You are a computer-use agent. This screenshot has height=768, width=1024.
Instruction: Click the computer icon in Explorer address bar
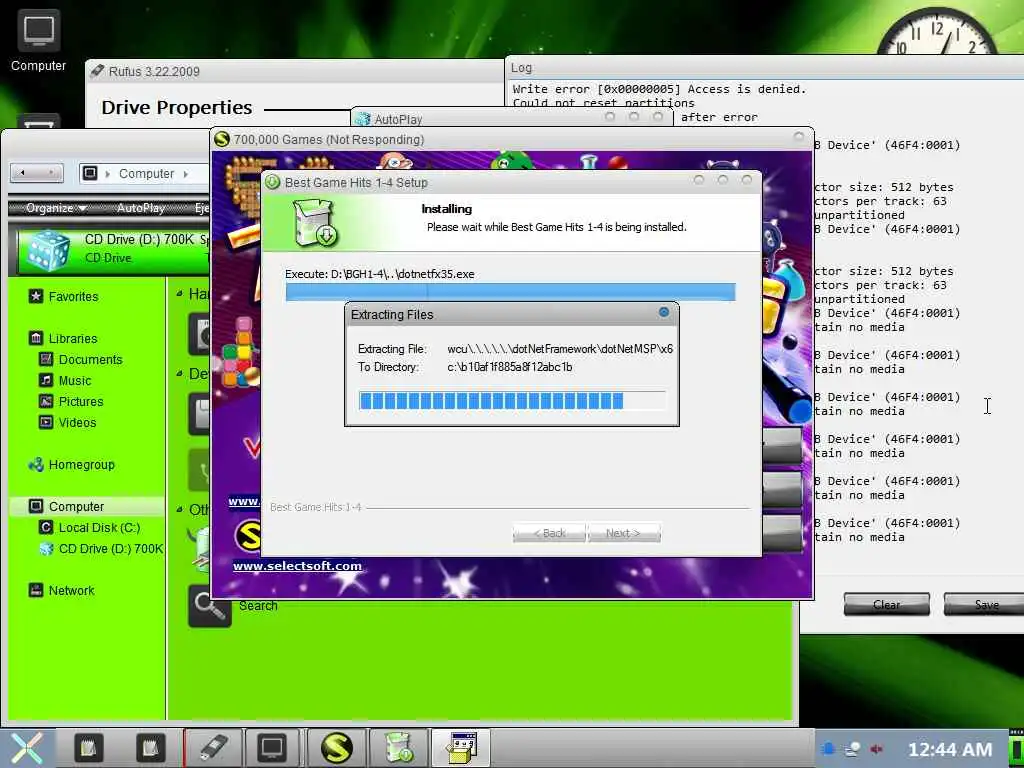[91, 173]
